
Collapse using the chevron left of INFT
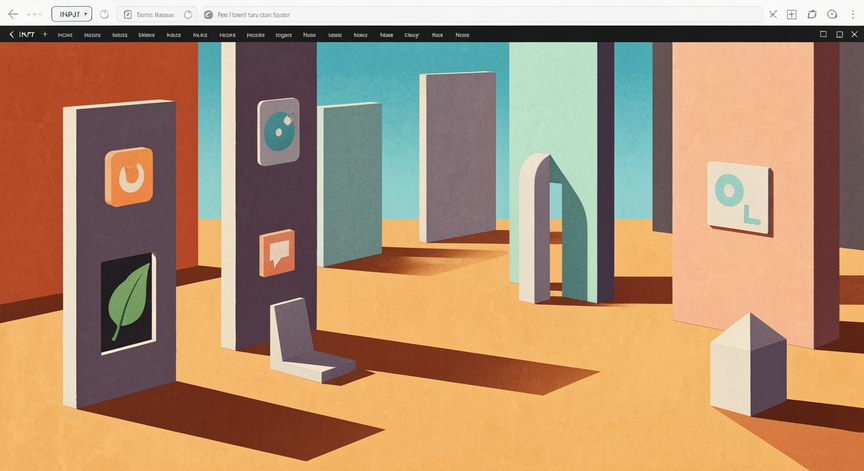point(12,34)
